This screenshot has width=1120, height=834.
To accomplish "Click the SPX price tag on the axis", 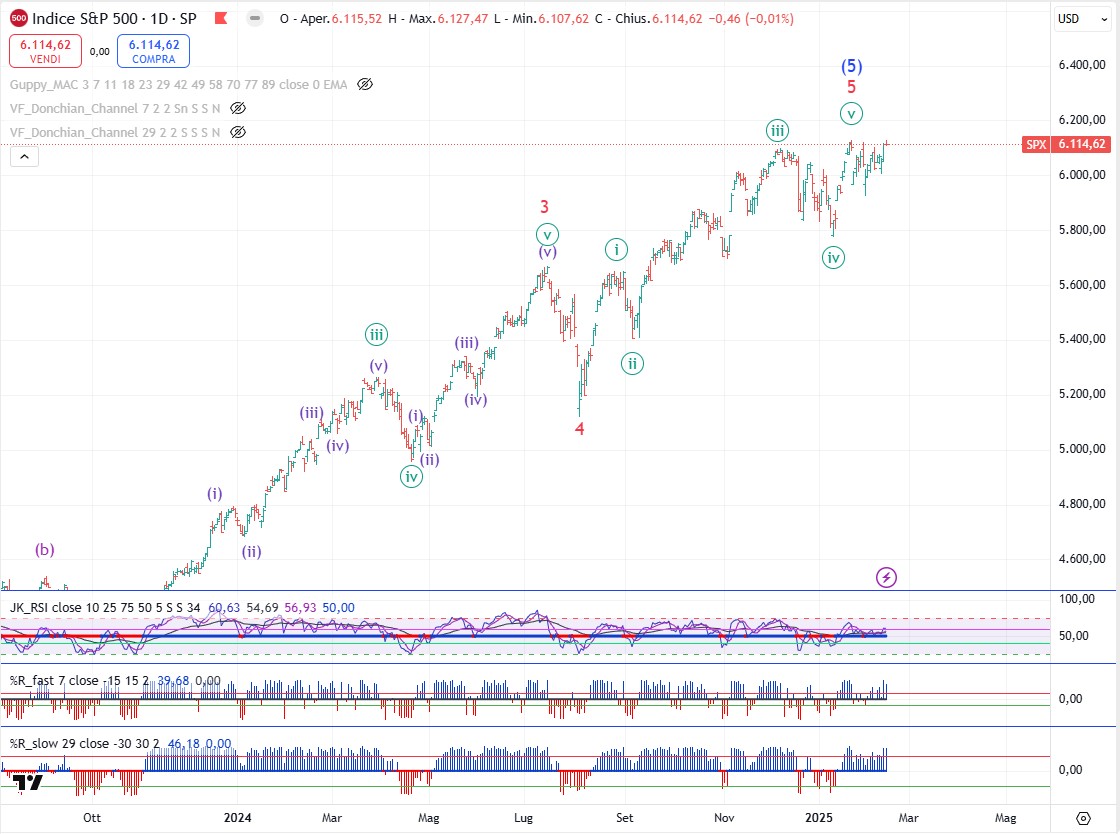I will pyautogui.click(x=1066, y=144).
